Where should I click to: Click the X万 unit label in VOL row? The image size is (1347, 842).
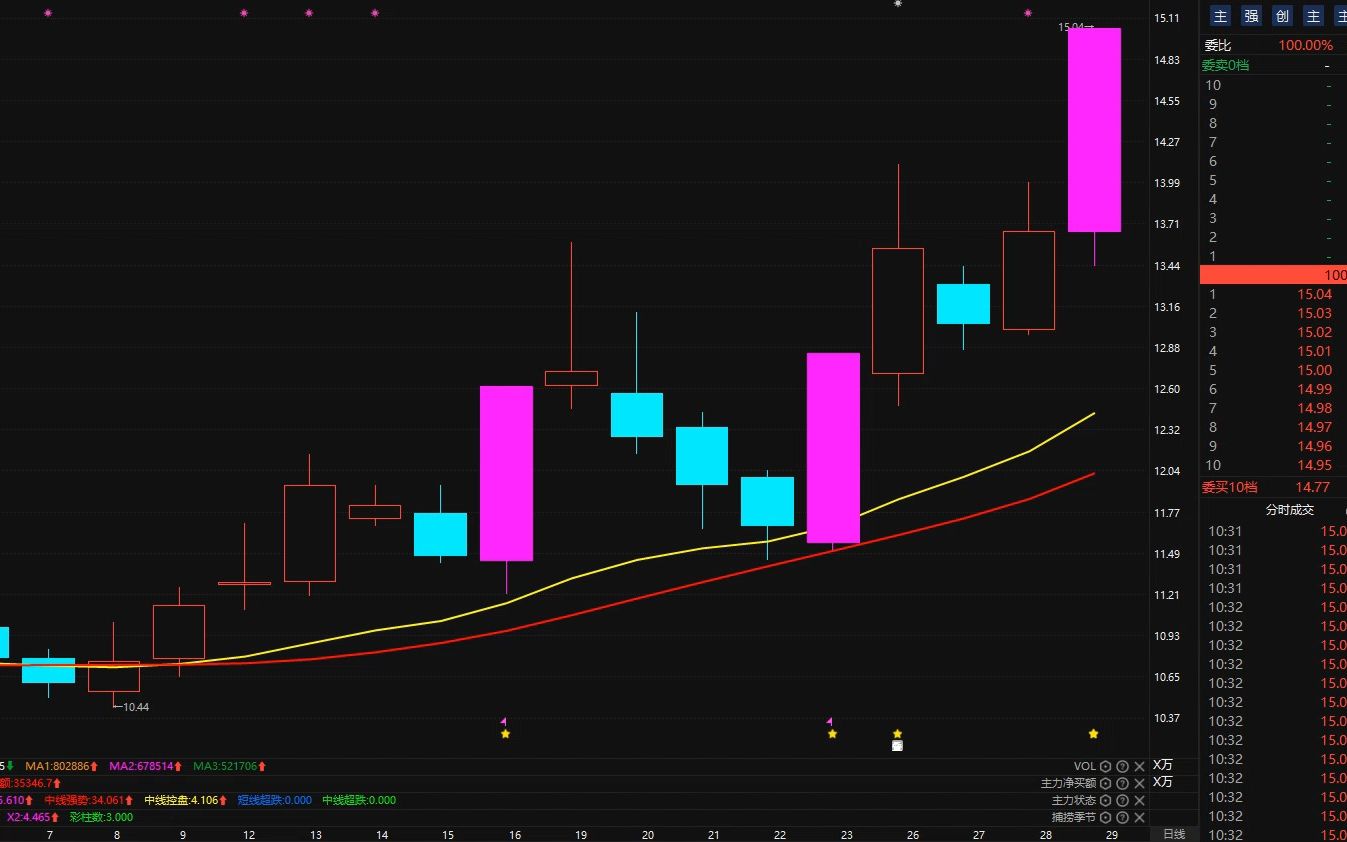click(1163, 767)
